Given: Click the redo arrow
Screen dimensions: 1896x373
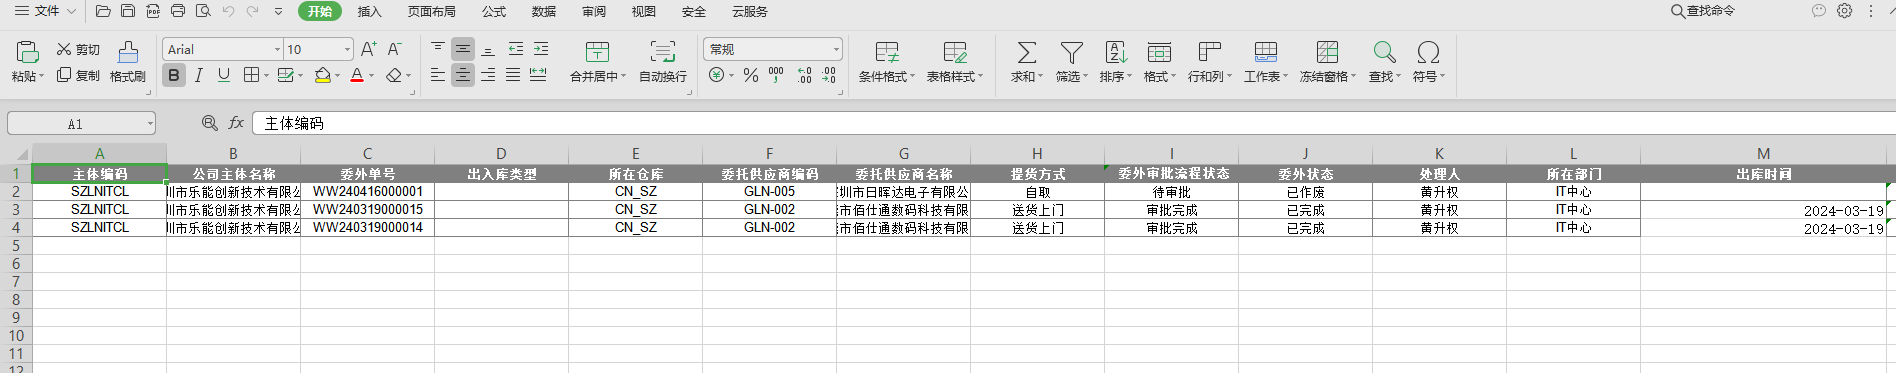Looking at the screenshot, I should coord(252,11).
